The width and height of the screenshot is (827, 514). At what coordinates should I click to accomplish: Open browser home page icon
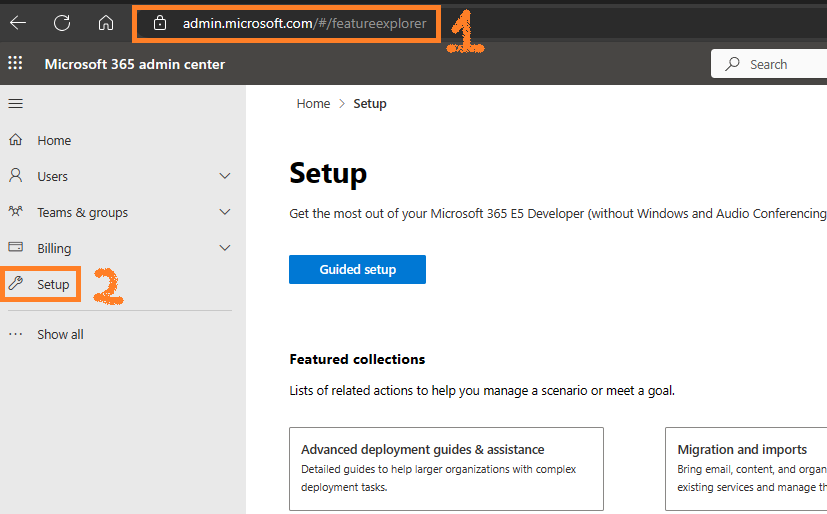click(x=106, y=23)
